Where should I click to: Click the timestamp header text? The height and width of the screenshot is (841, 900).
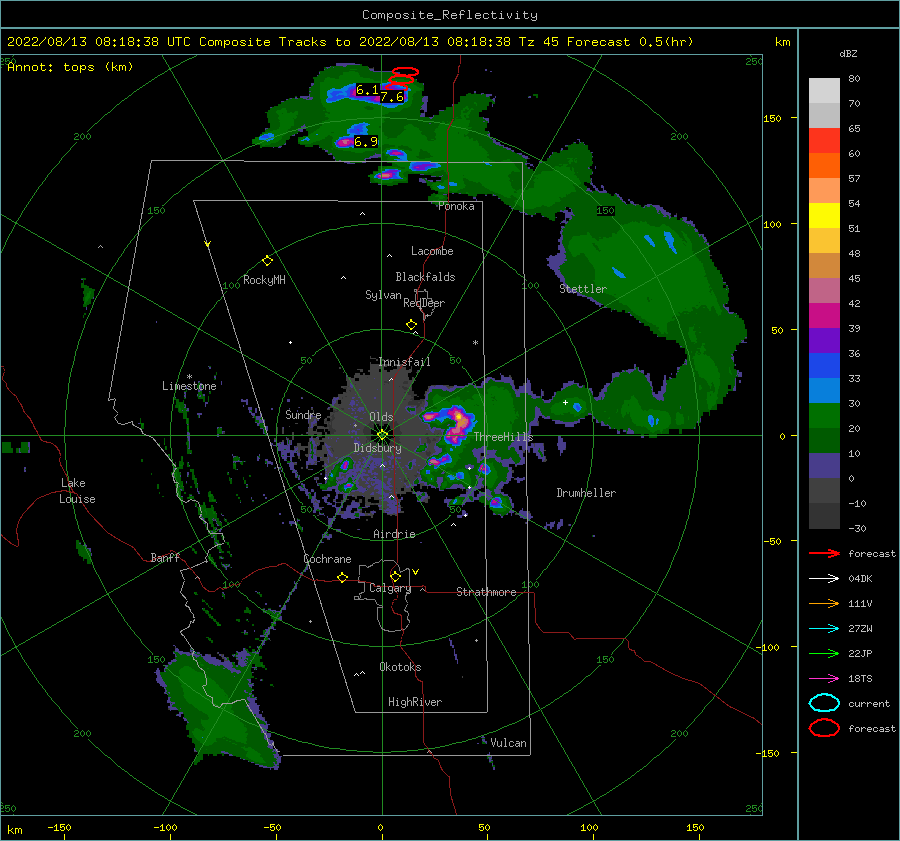[x=350, y=42]
